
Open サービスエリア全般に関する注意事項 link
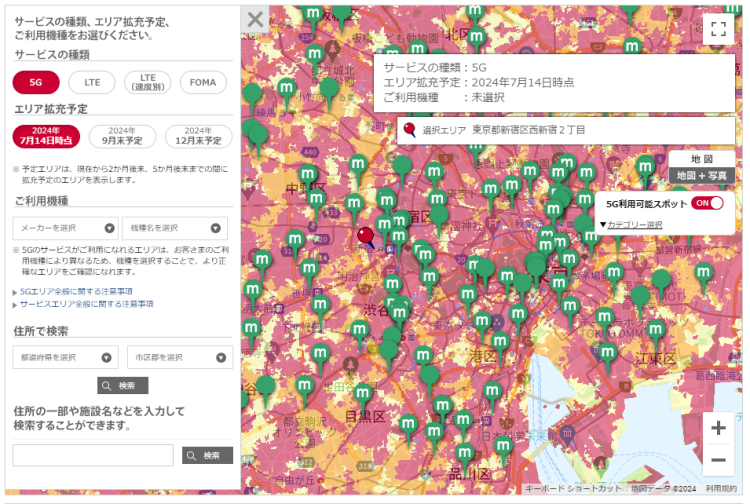click(87, 304)
